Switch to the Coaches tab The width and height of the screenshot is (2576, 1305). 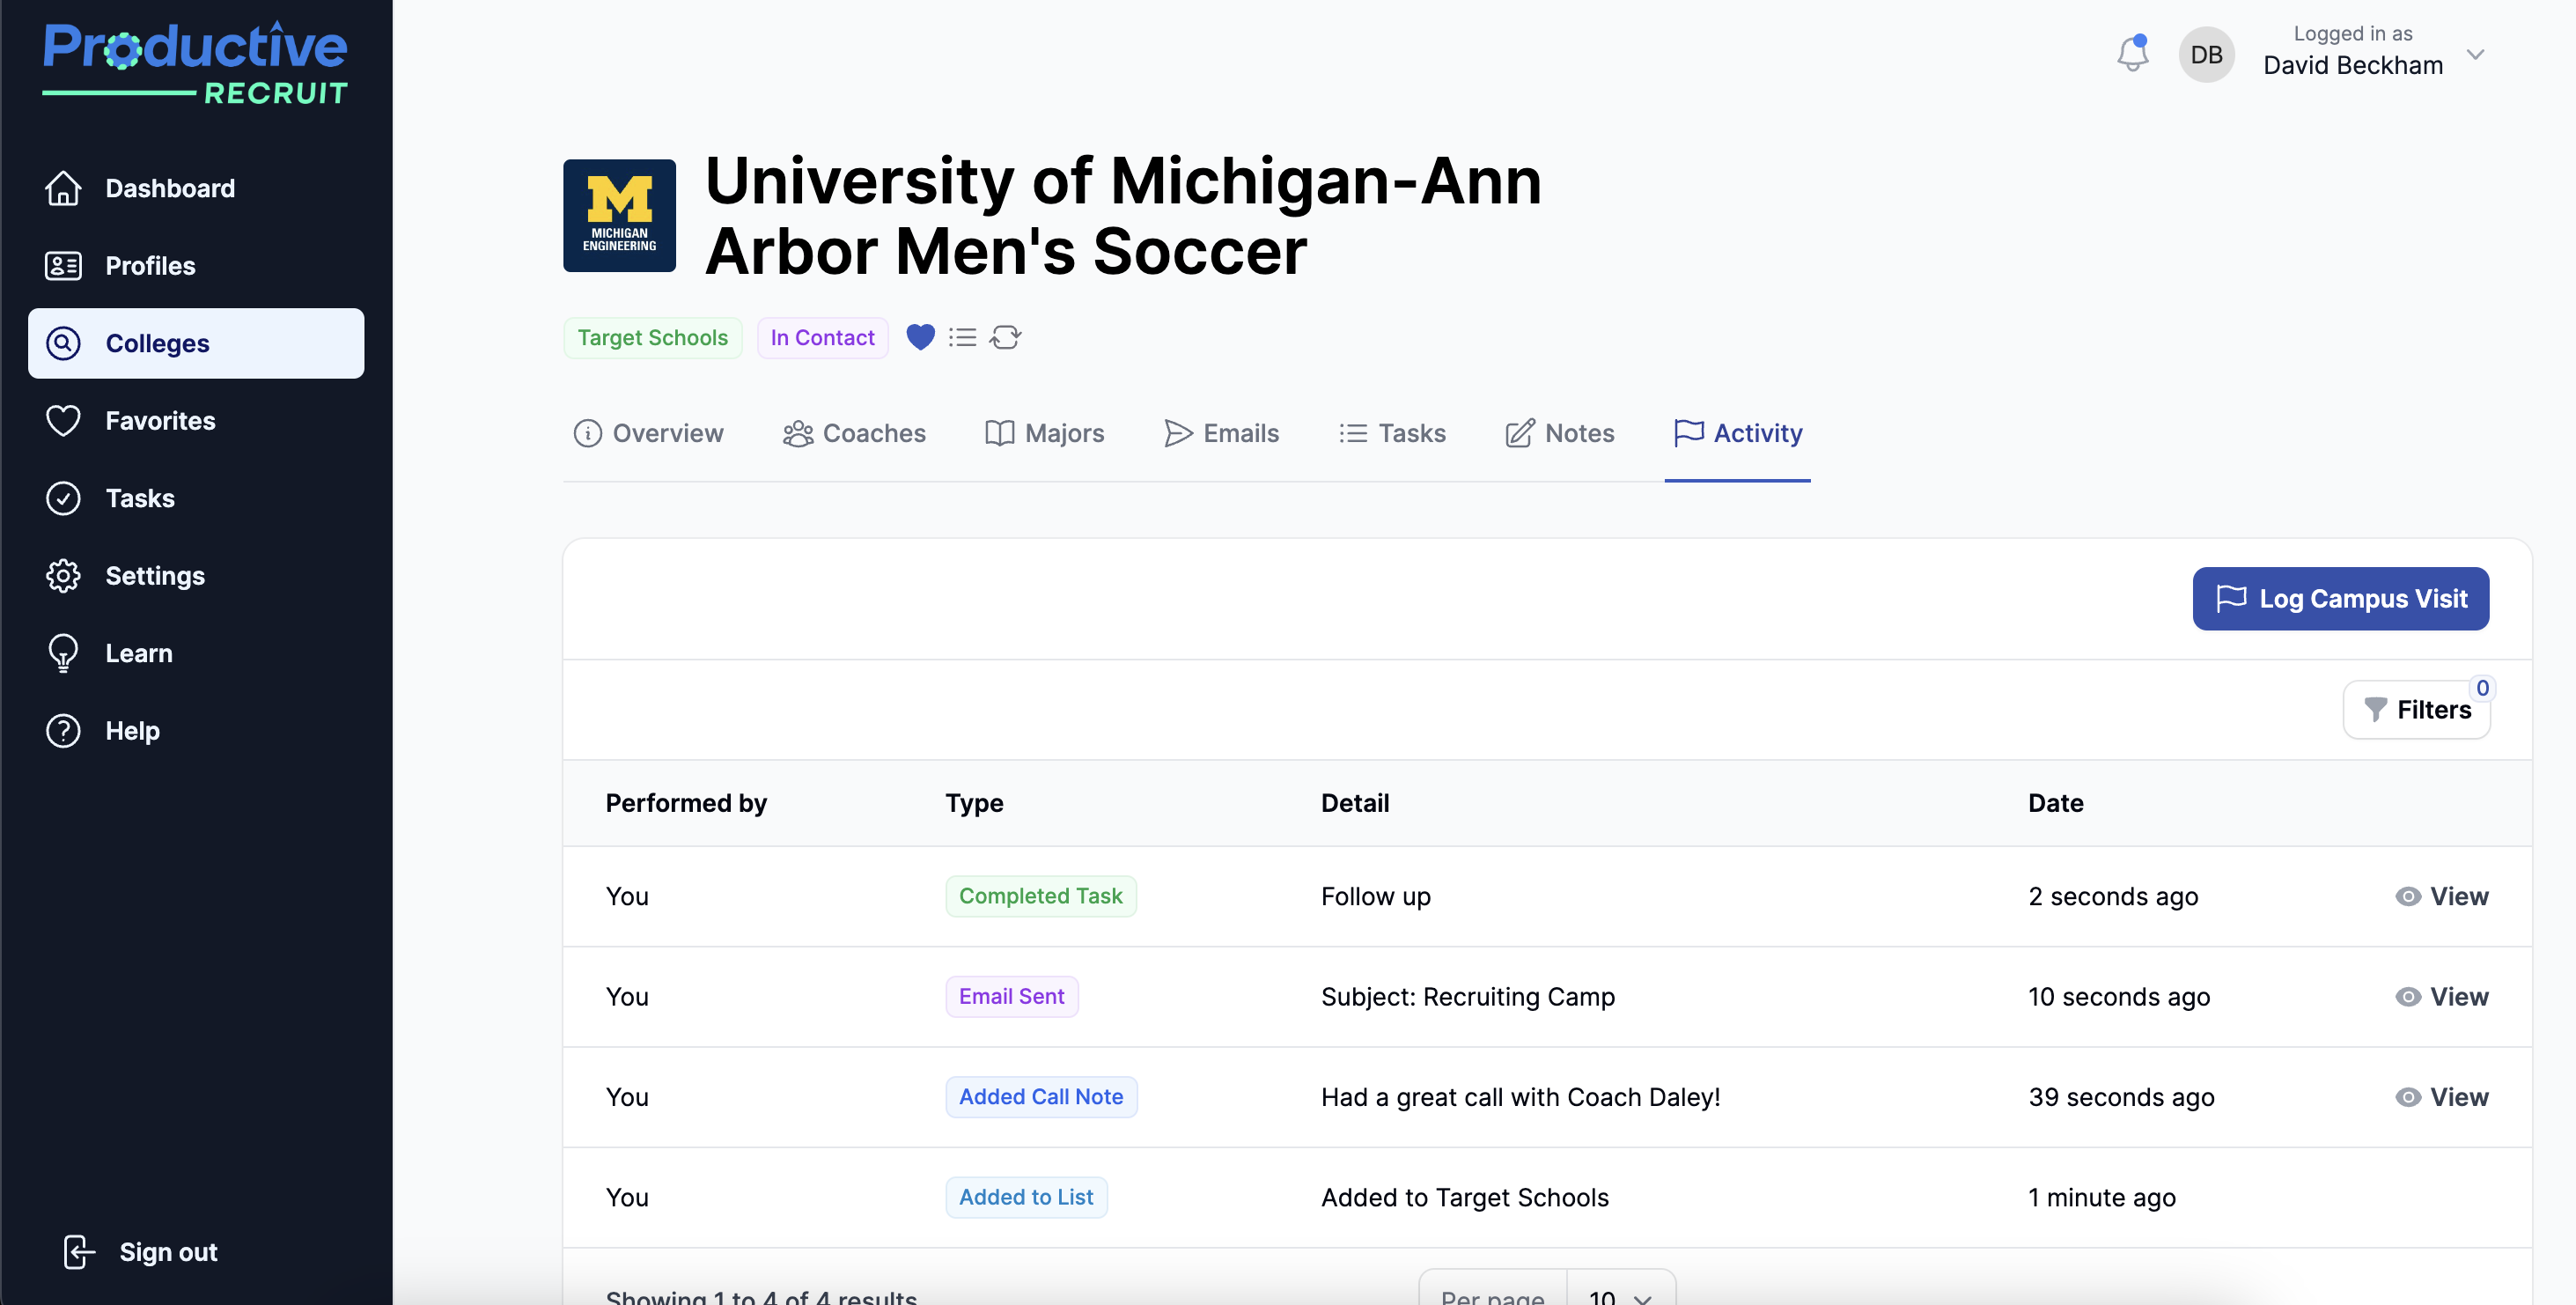[854, 433]
